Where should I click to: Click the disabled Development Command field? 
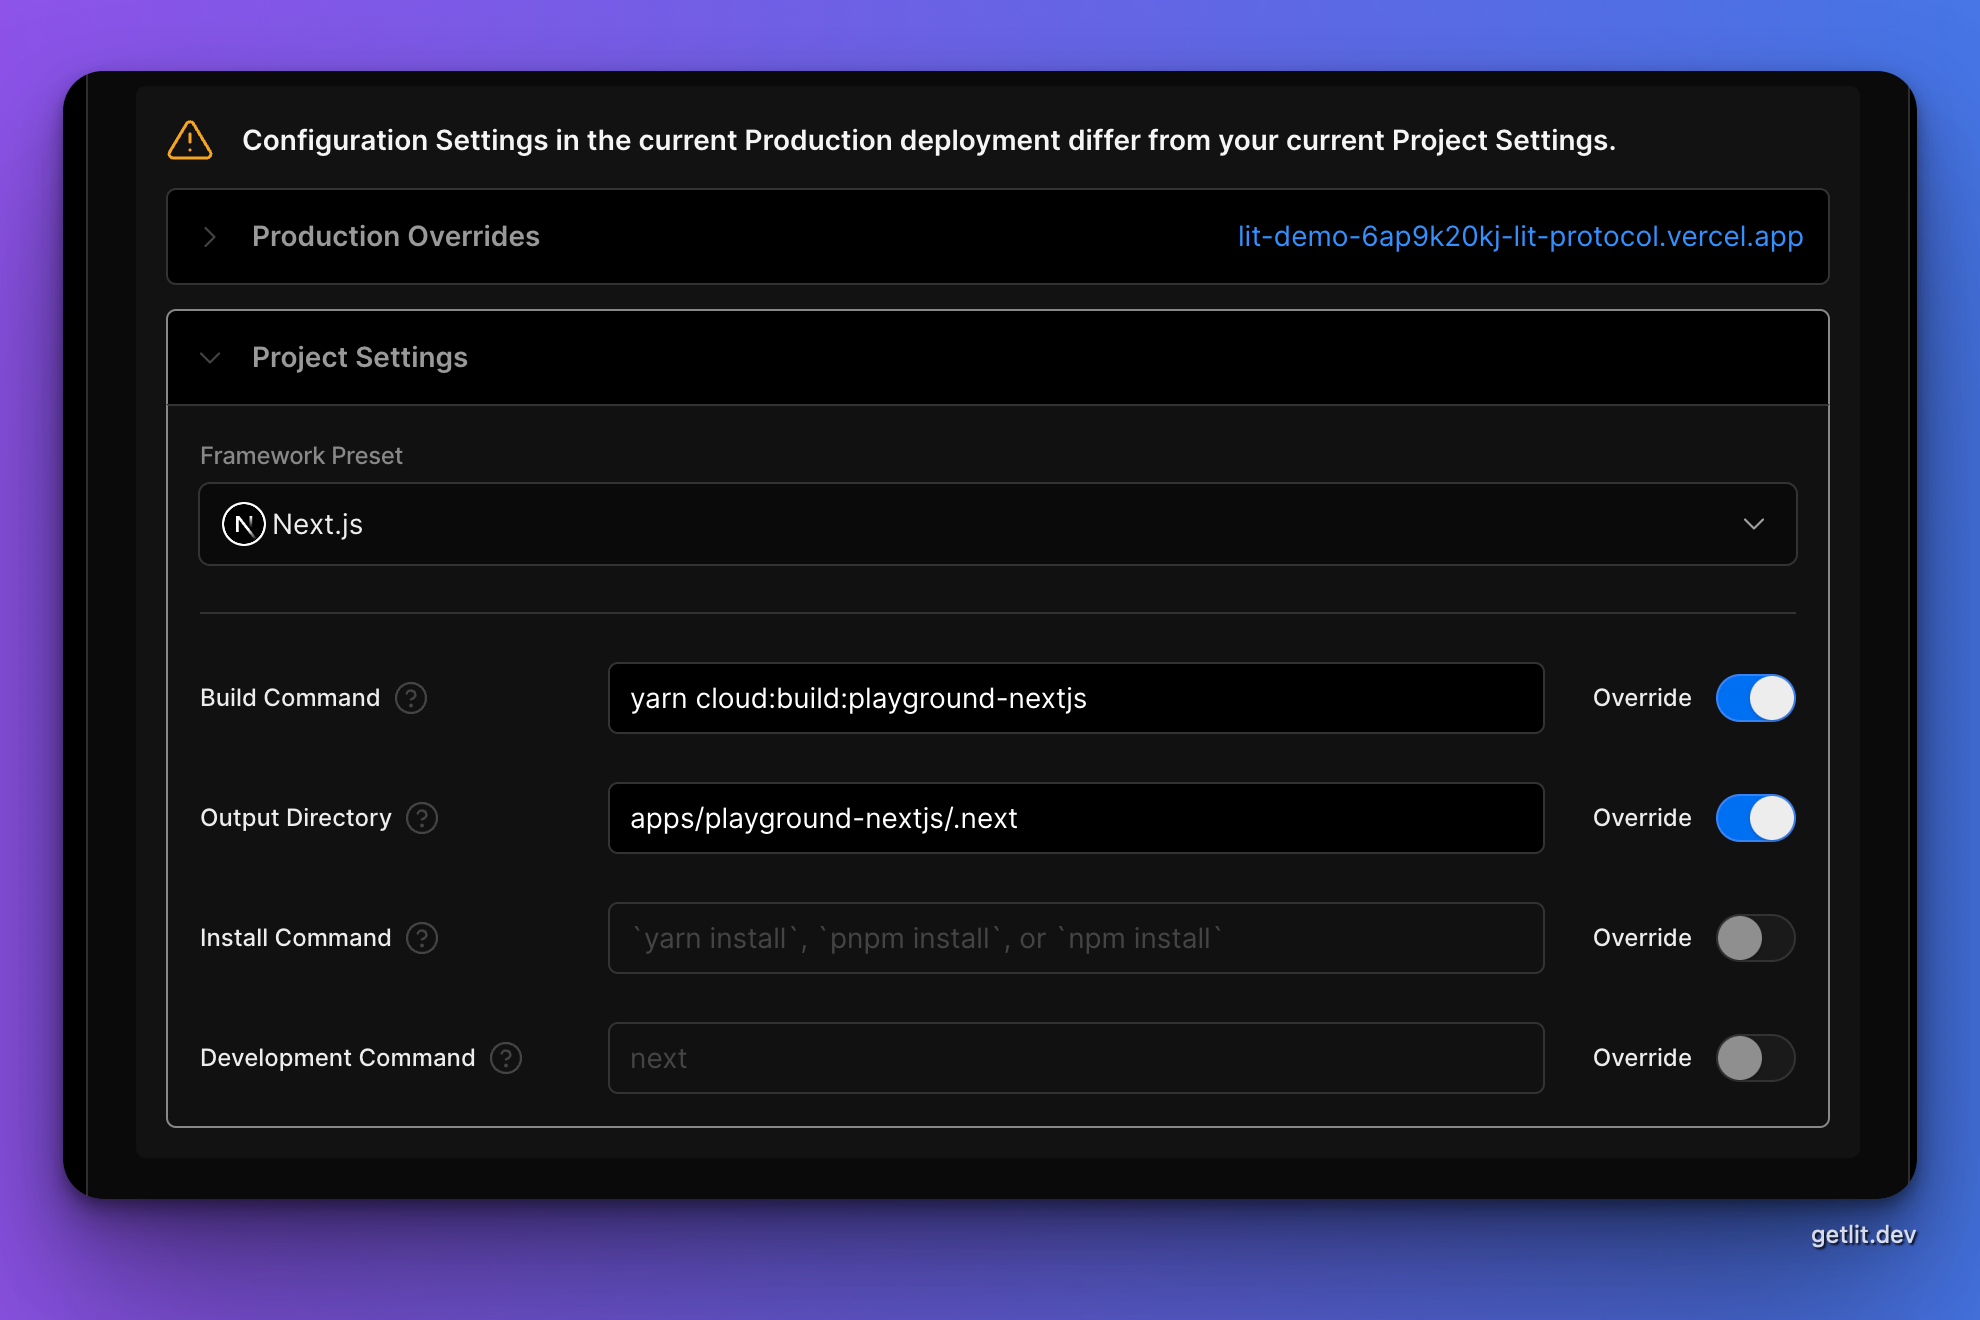click(1076, 1058)
